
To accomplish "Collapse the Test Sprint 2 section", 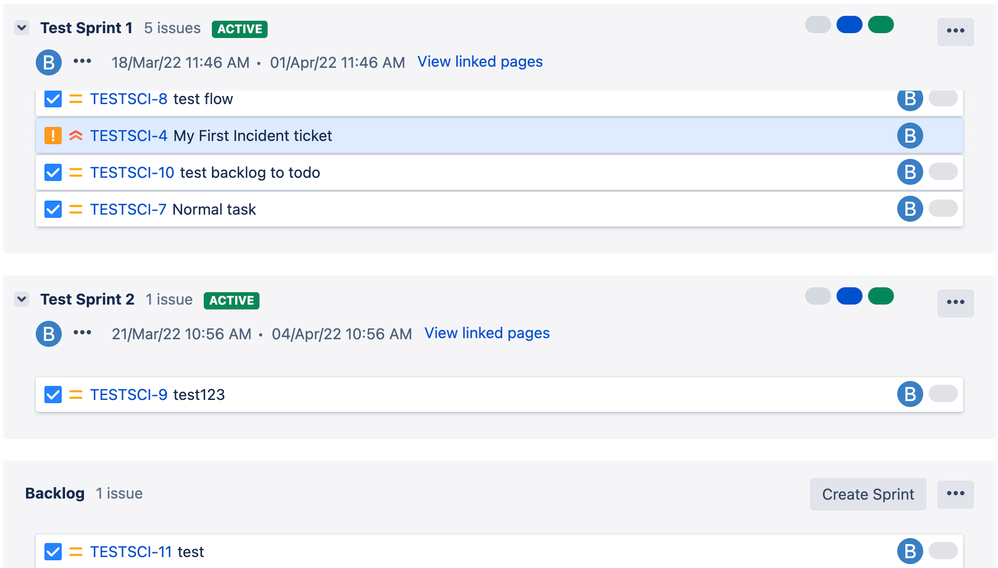I will [x=22, y=299].
